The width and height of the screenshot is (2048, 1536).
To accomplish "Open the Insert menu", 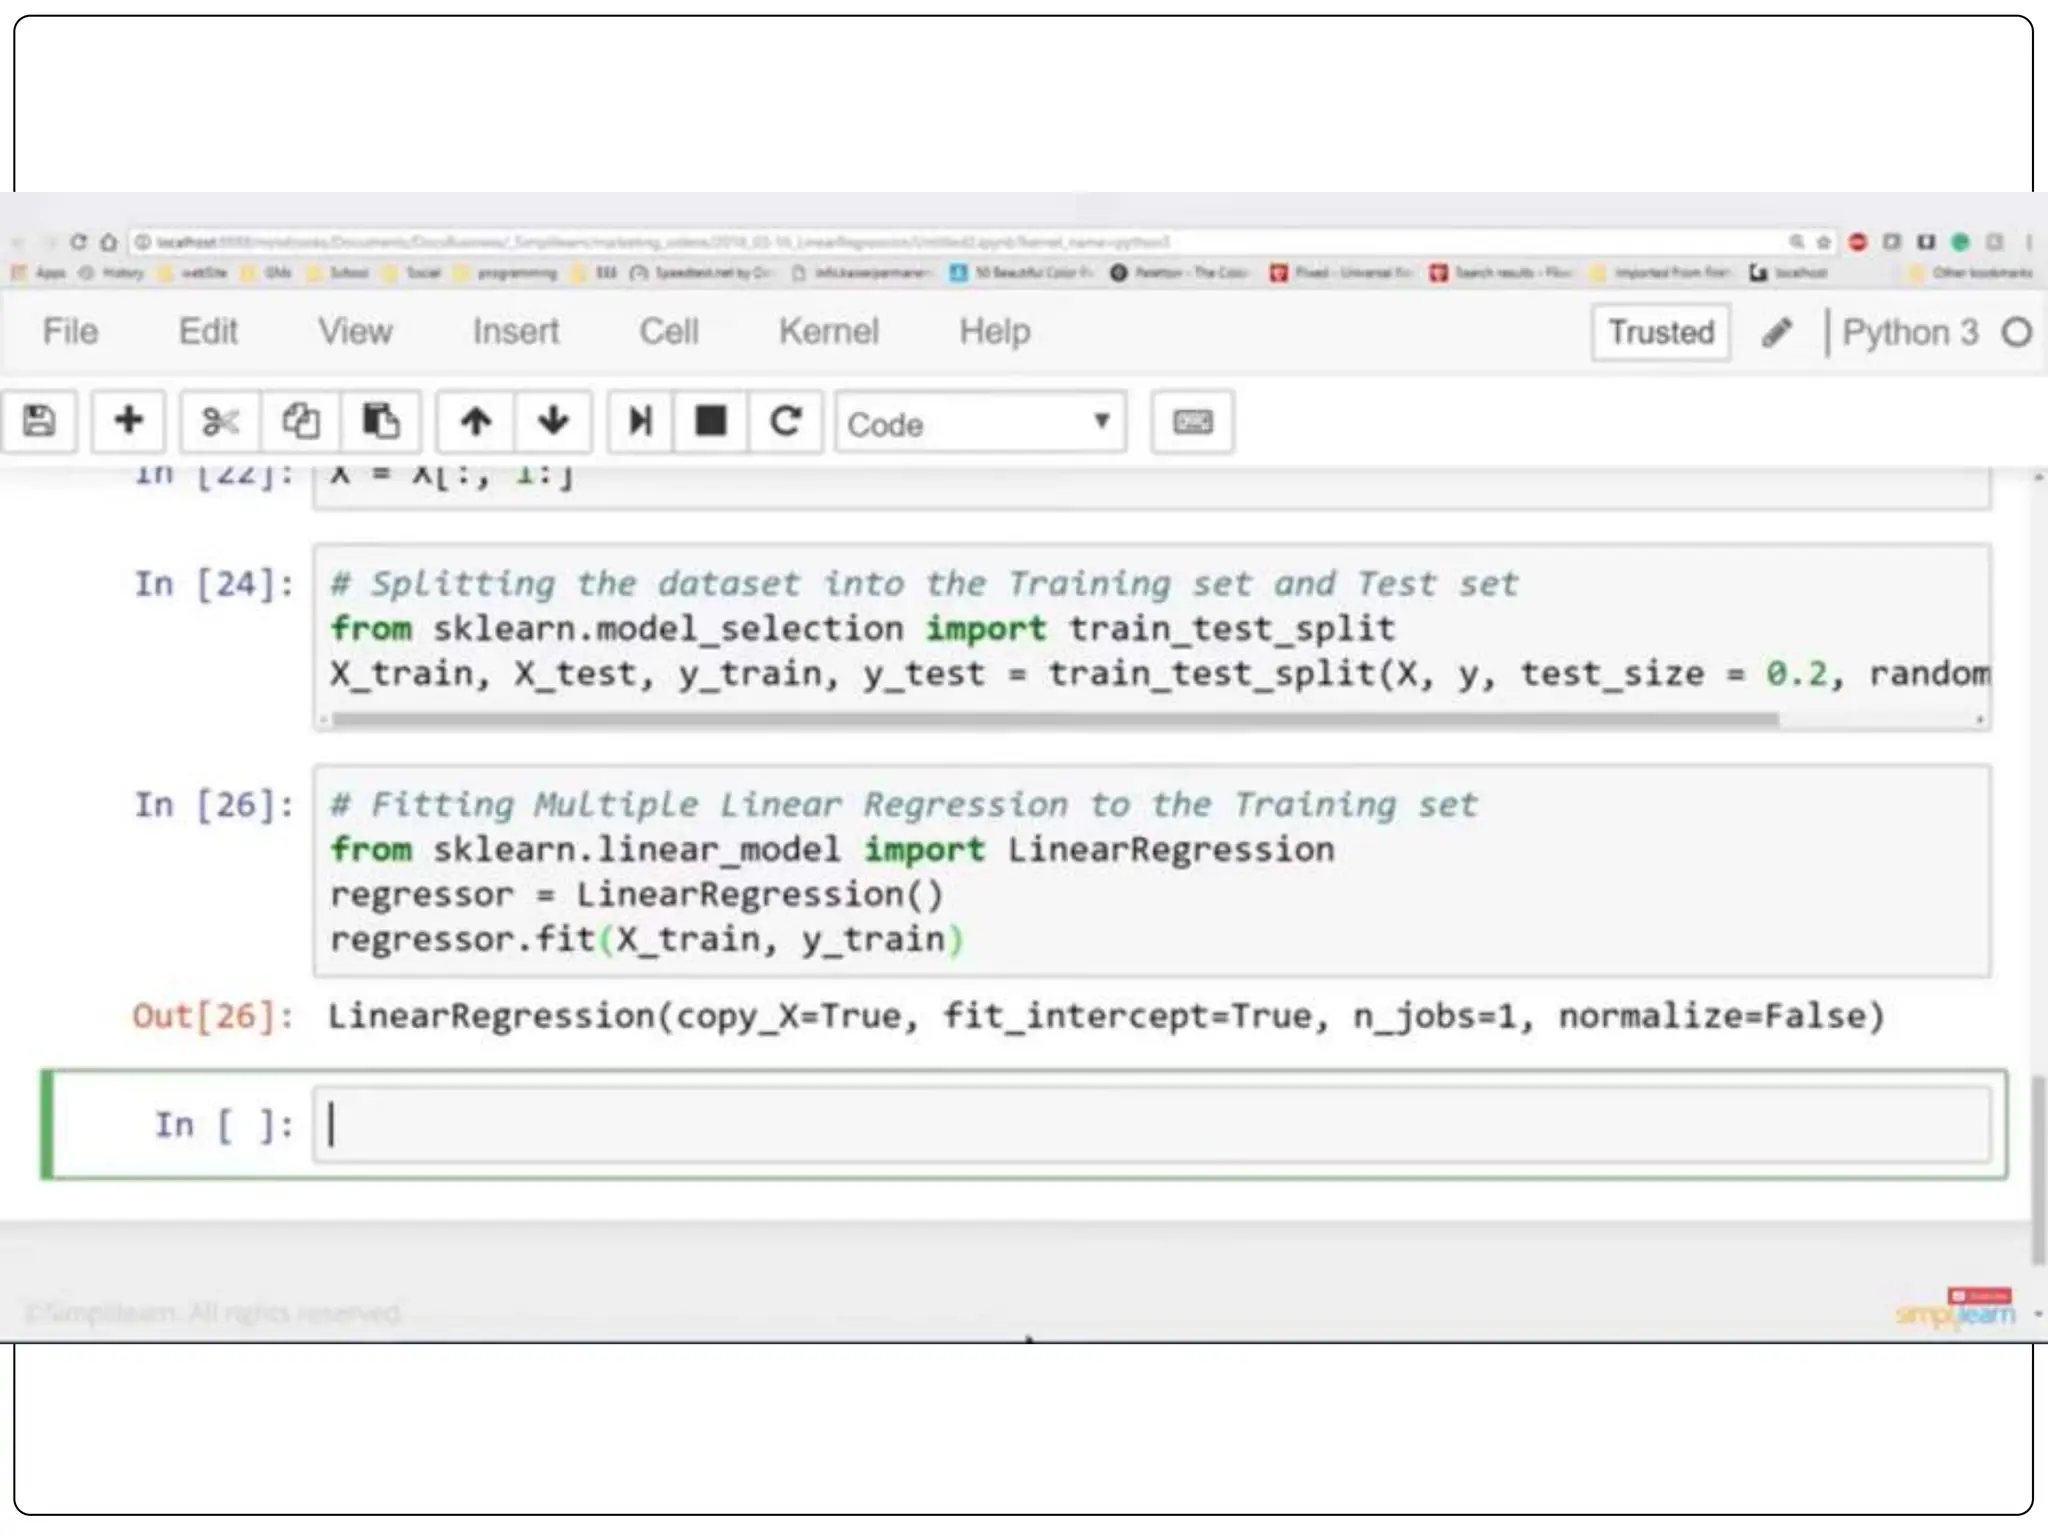I will [515, 331].
